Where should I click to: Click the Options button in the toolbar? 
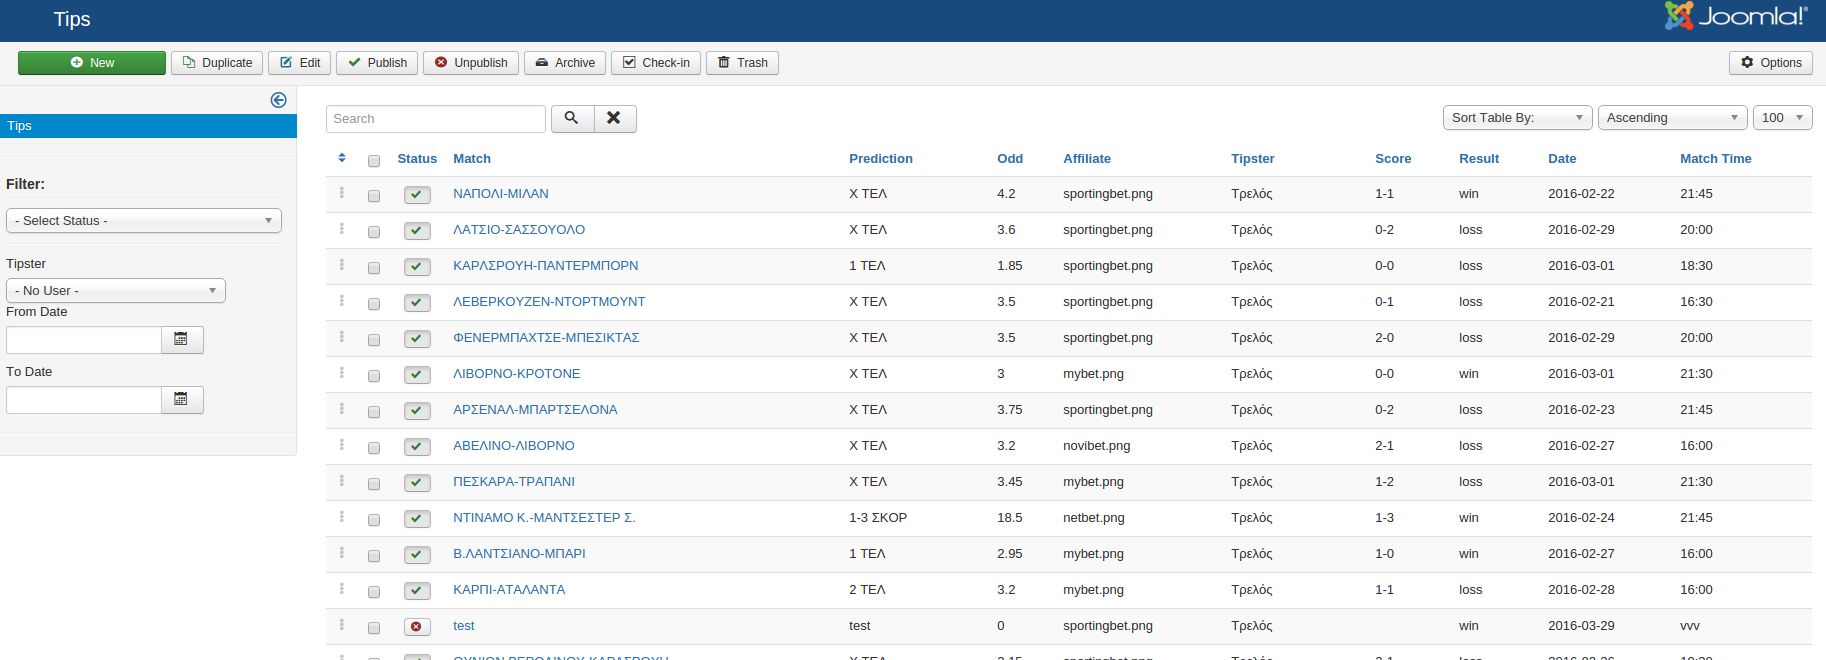(1770, 62)
